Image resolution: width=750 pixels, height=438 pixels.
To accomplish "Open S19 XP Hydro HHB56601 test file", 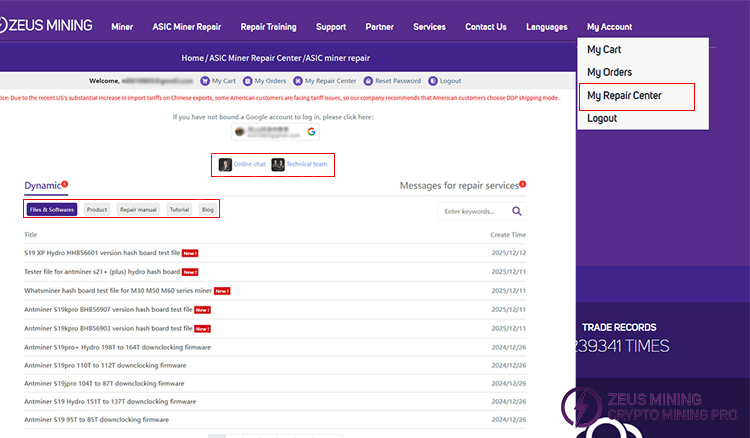I will [102, 252].
